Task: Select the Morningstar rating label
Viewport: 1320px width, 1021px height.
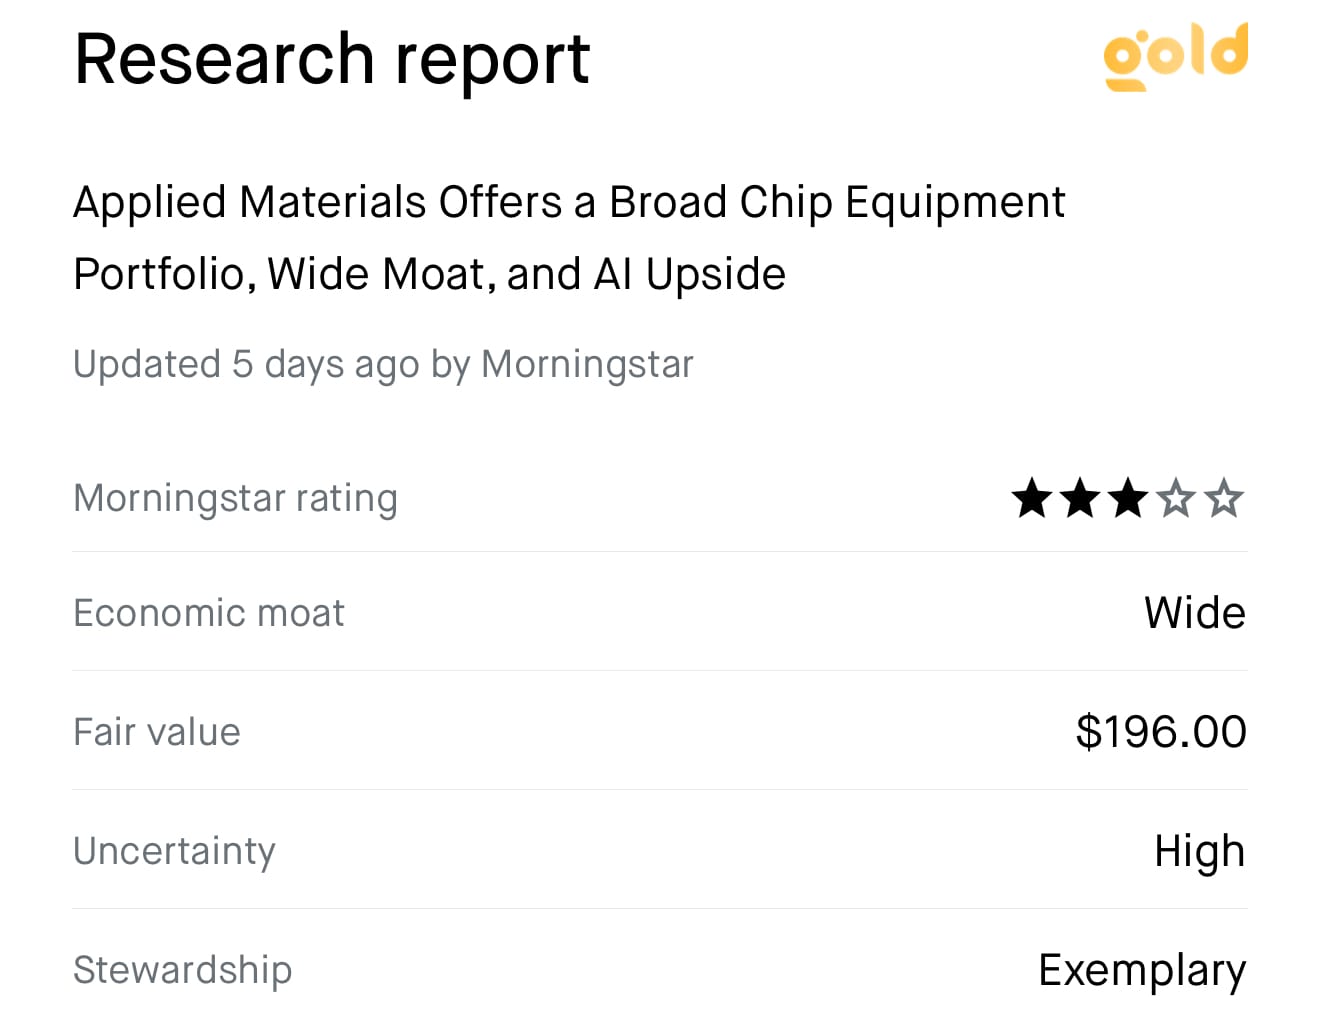Action: 236,498
